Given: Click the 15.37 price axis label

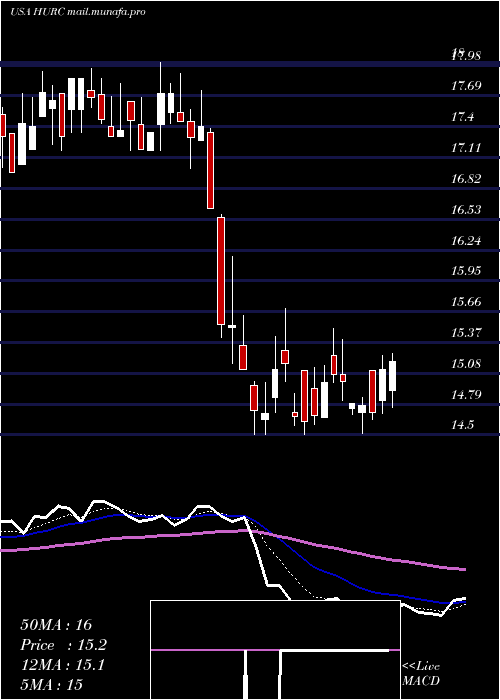Looking at the screenshot, I should tap(466, 333).
